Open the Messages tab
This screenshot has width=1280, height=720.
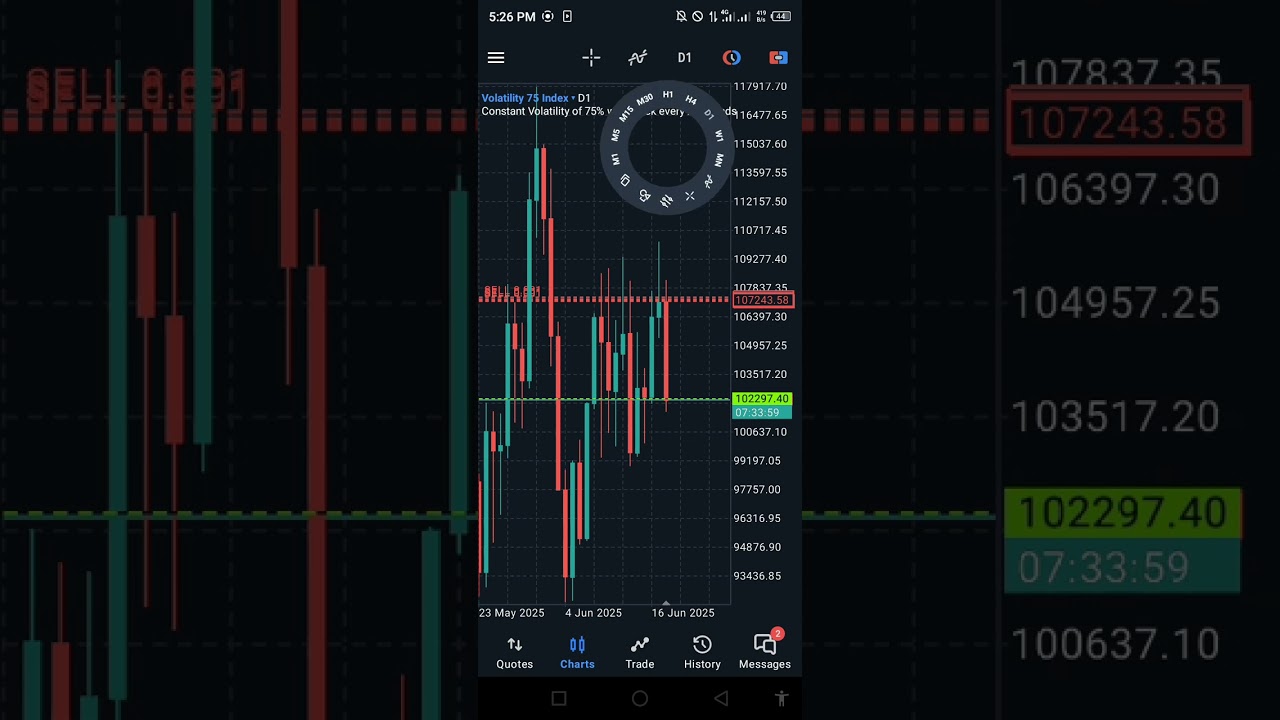pos(764,653)
